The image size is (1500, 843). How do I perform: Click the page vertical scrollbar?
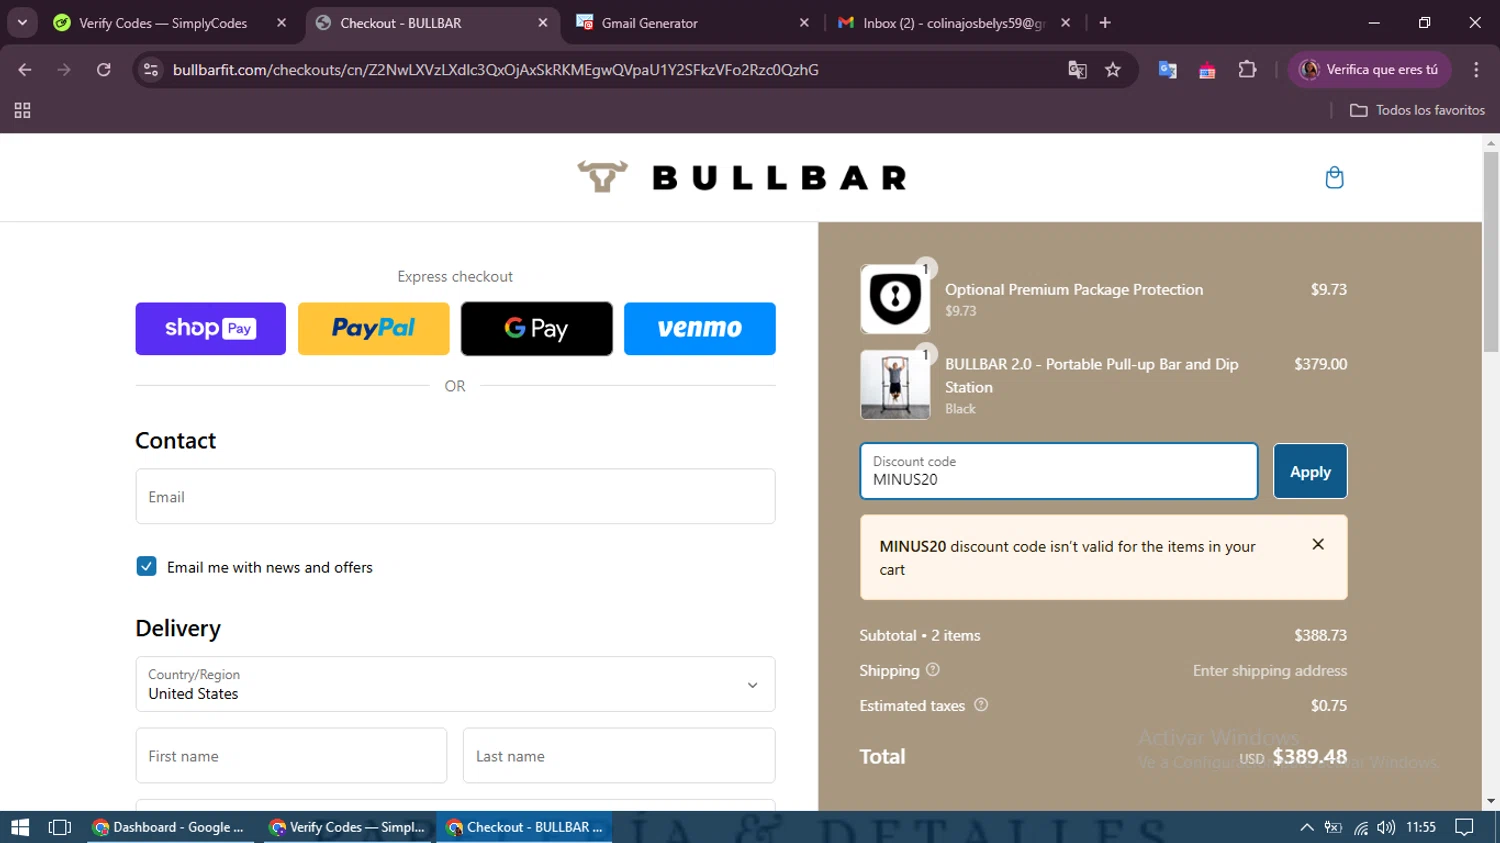[1491, 250]
